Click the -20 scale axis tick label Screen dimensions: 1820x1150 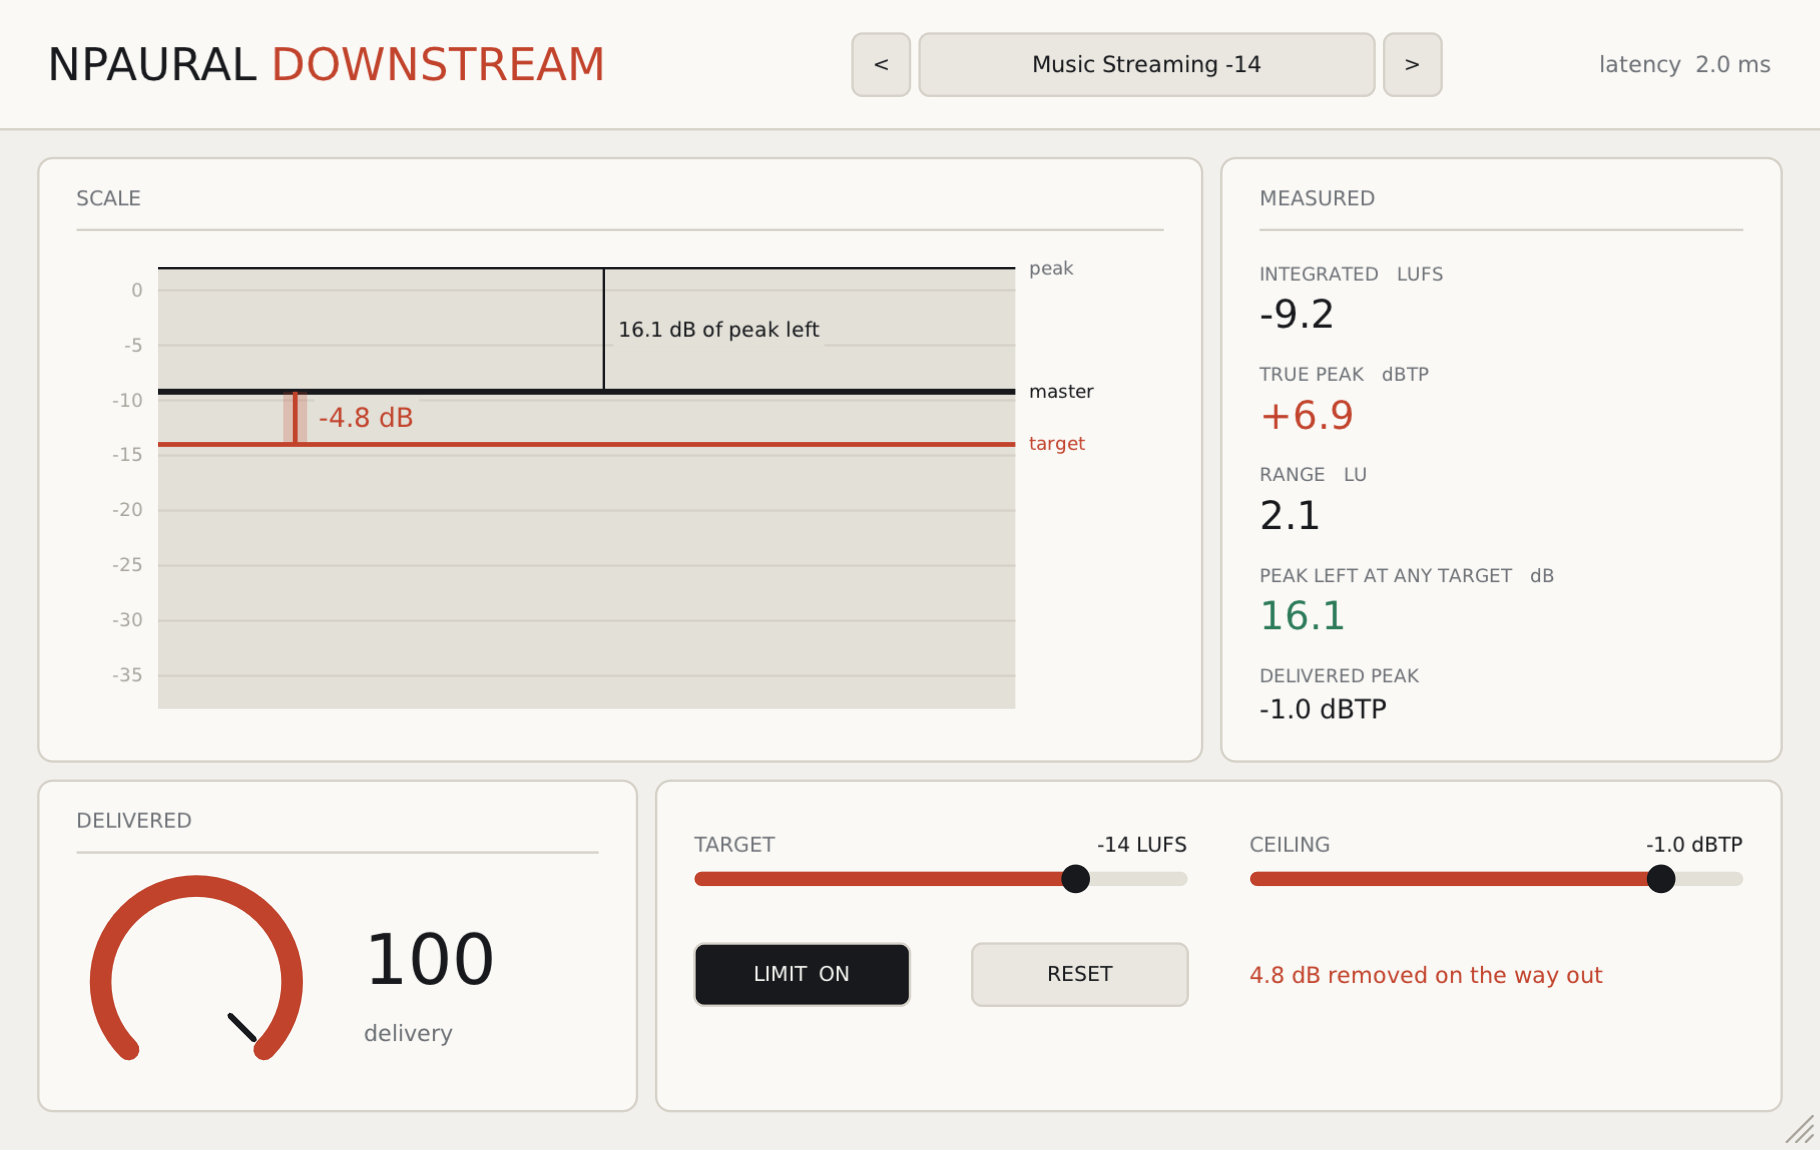[127, 510]
